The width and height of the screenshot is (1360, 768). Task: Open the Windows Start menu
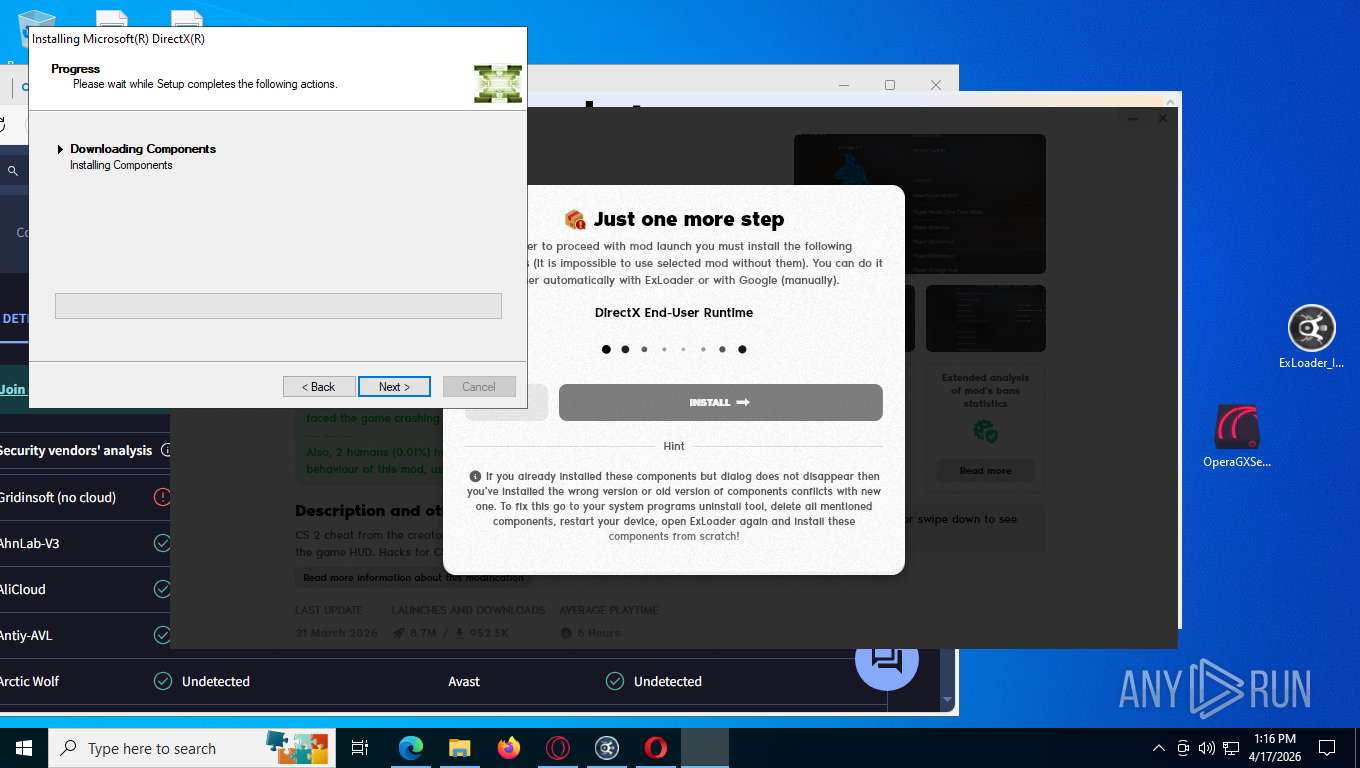pos(24,748)
